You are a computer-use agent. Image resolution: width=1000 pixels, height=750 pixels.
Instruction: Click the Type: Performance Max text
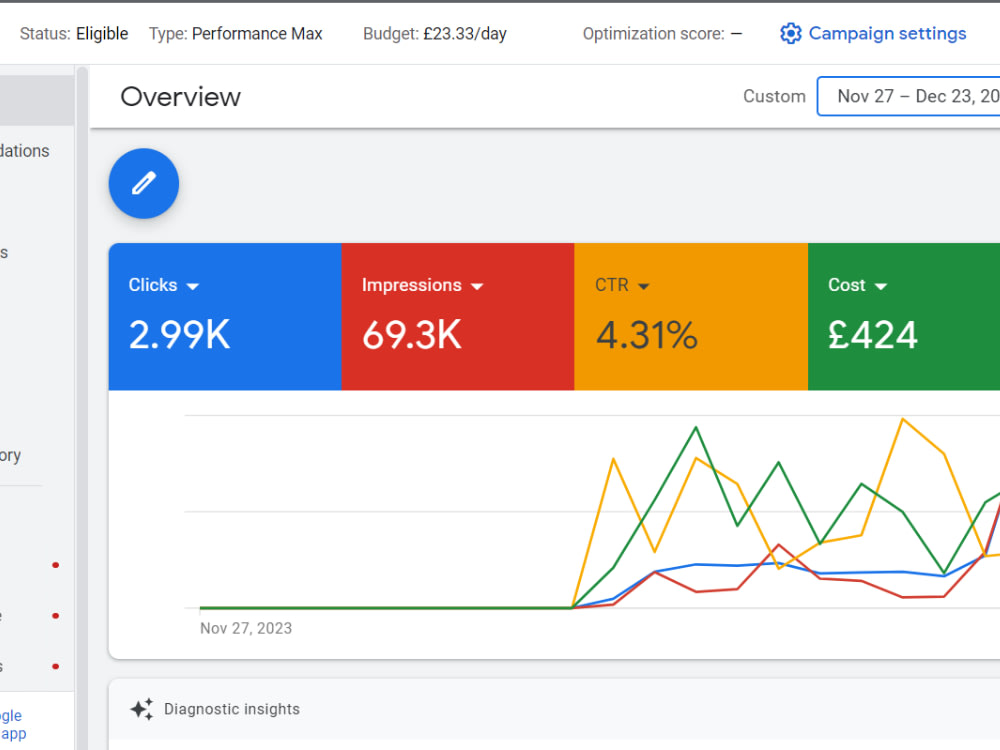(x=235, y=33)
